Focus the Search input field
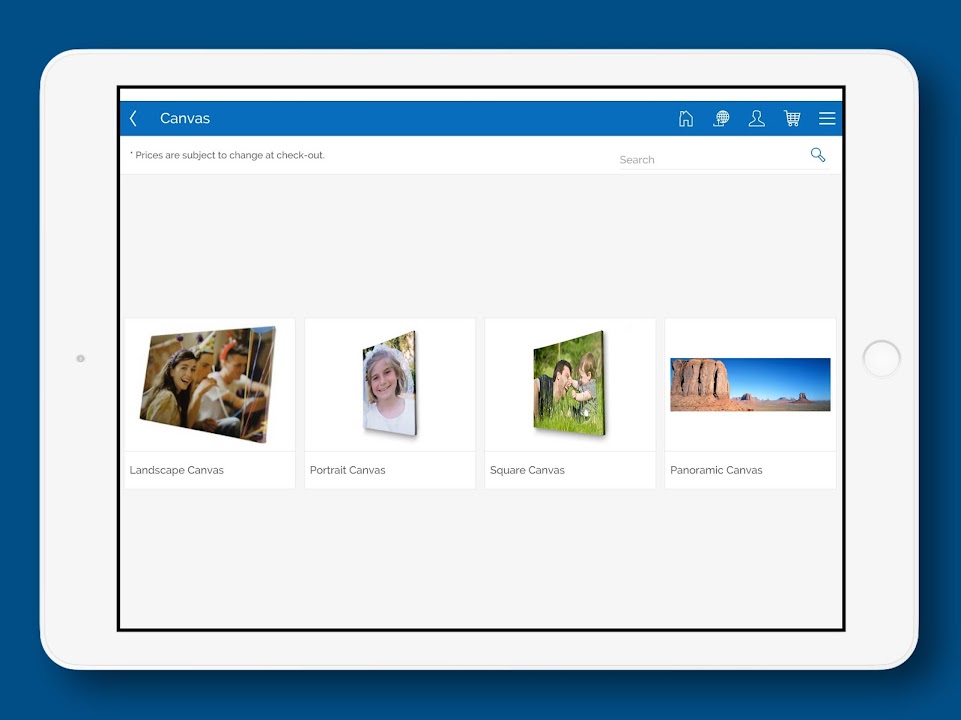This screenshot has width=961, height=720. (710, 159)
